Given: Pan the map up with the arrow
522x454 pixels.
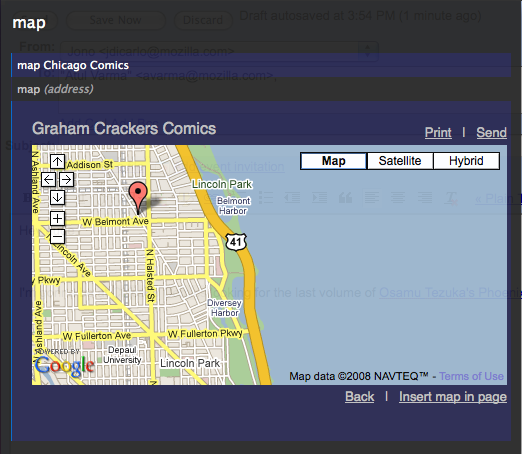Looking at the screenshot, I should point(57,162).
